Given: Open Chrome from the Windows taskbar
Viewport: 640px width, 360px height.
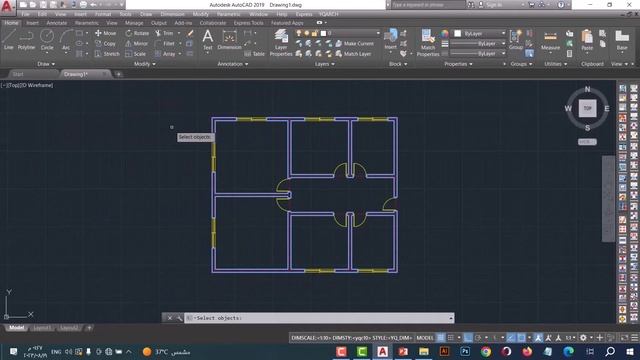Looking at the screenshot, I should click(485, 351).
